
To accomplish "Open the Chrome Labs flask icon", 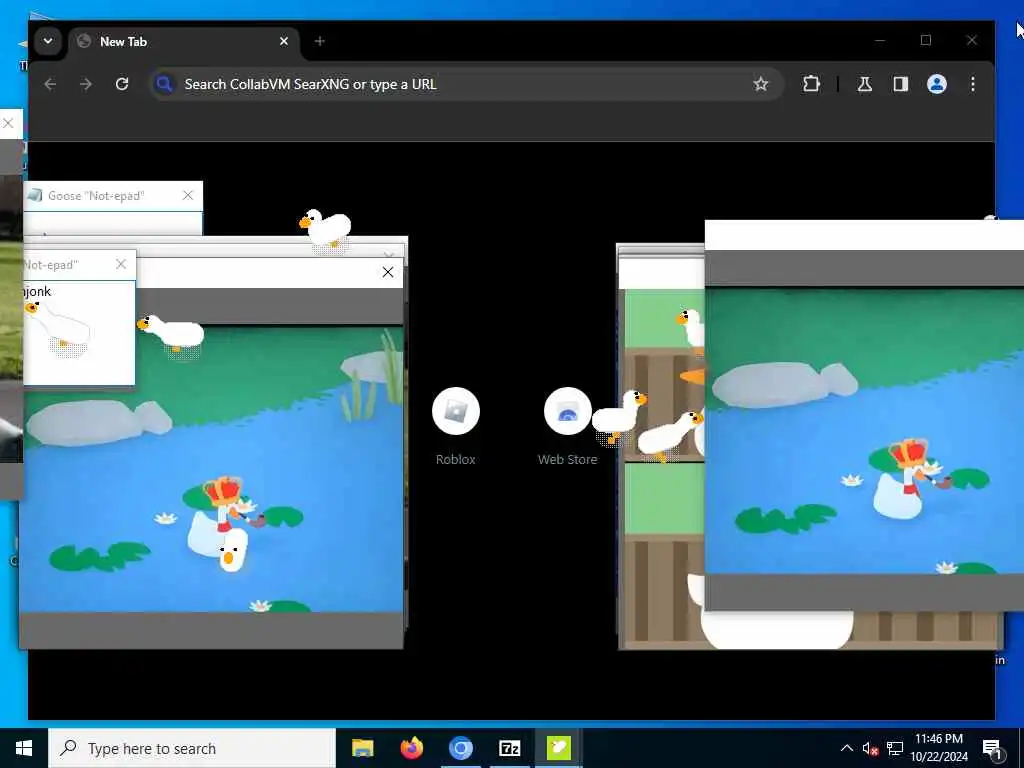I will (865, 84).
